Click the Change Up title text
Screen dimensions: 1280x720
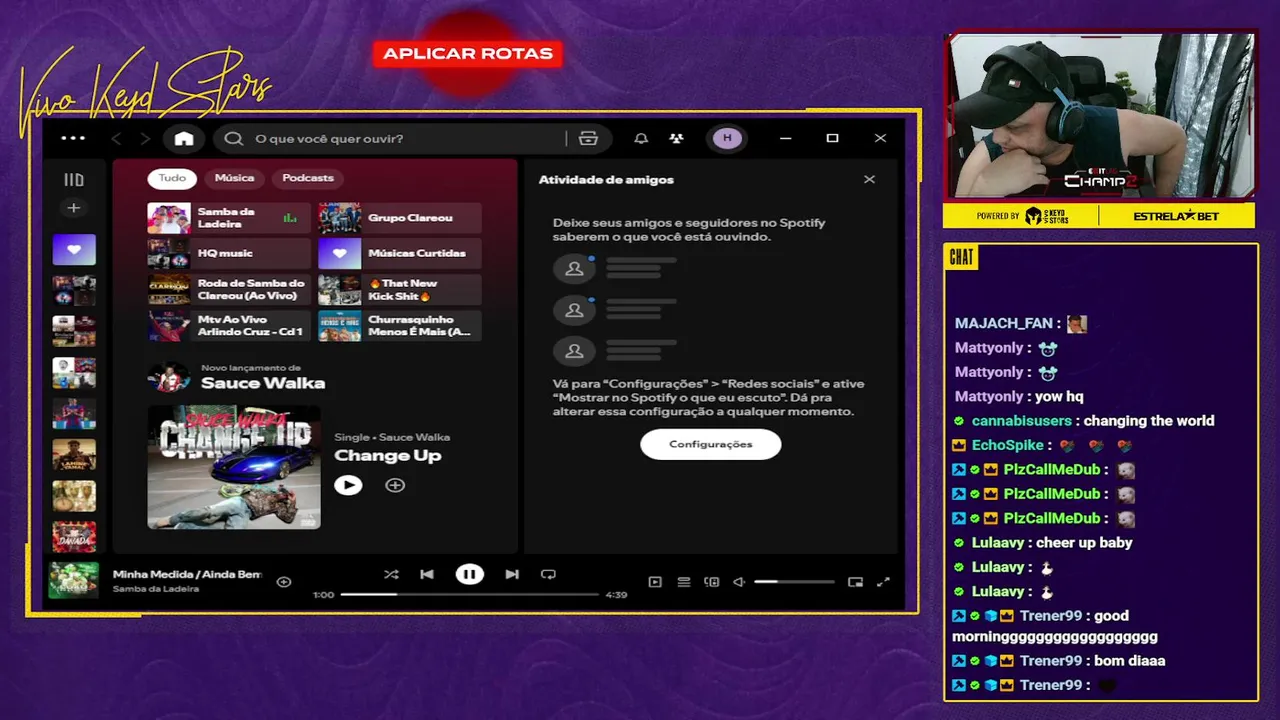387,455
